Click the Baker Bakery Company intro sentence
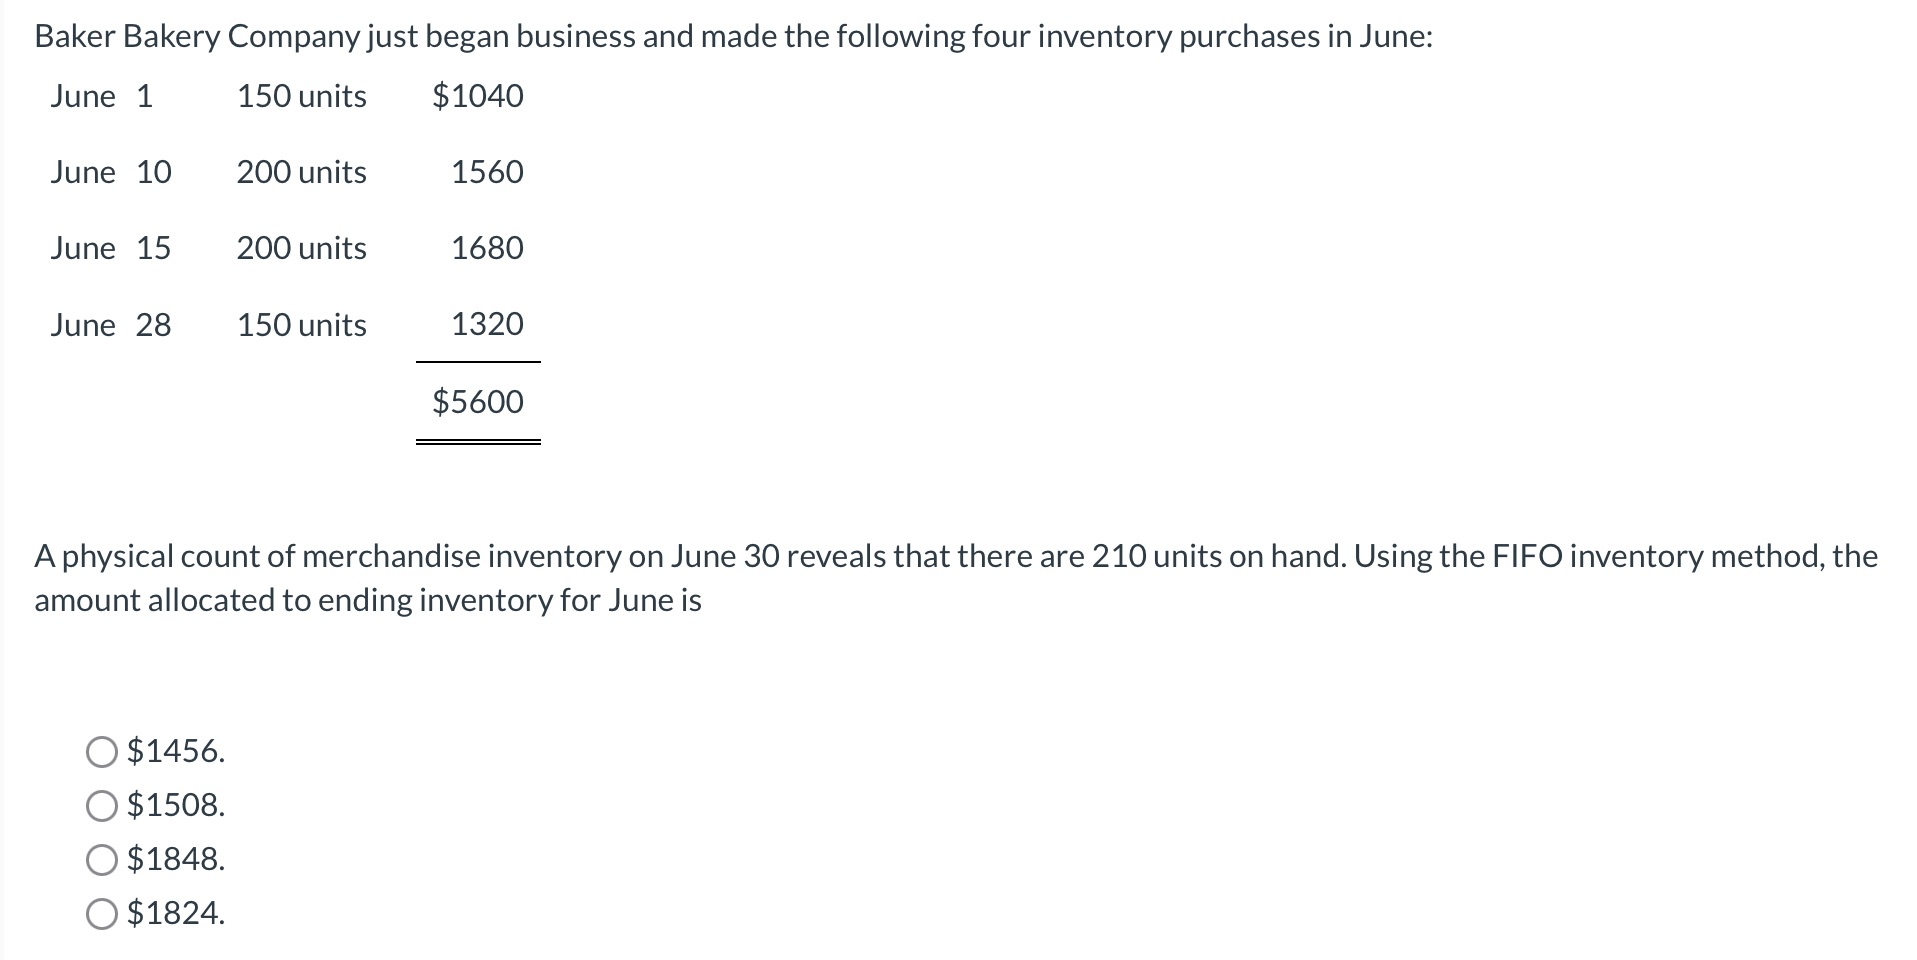The height and width of the screenshot is (960, 1917). click(x=733, y=37)
